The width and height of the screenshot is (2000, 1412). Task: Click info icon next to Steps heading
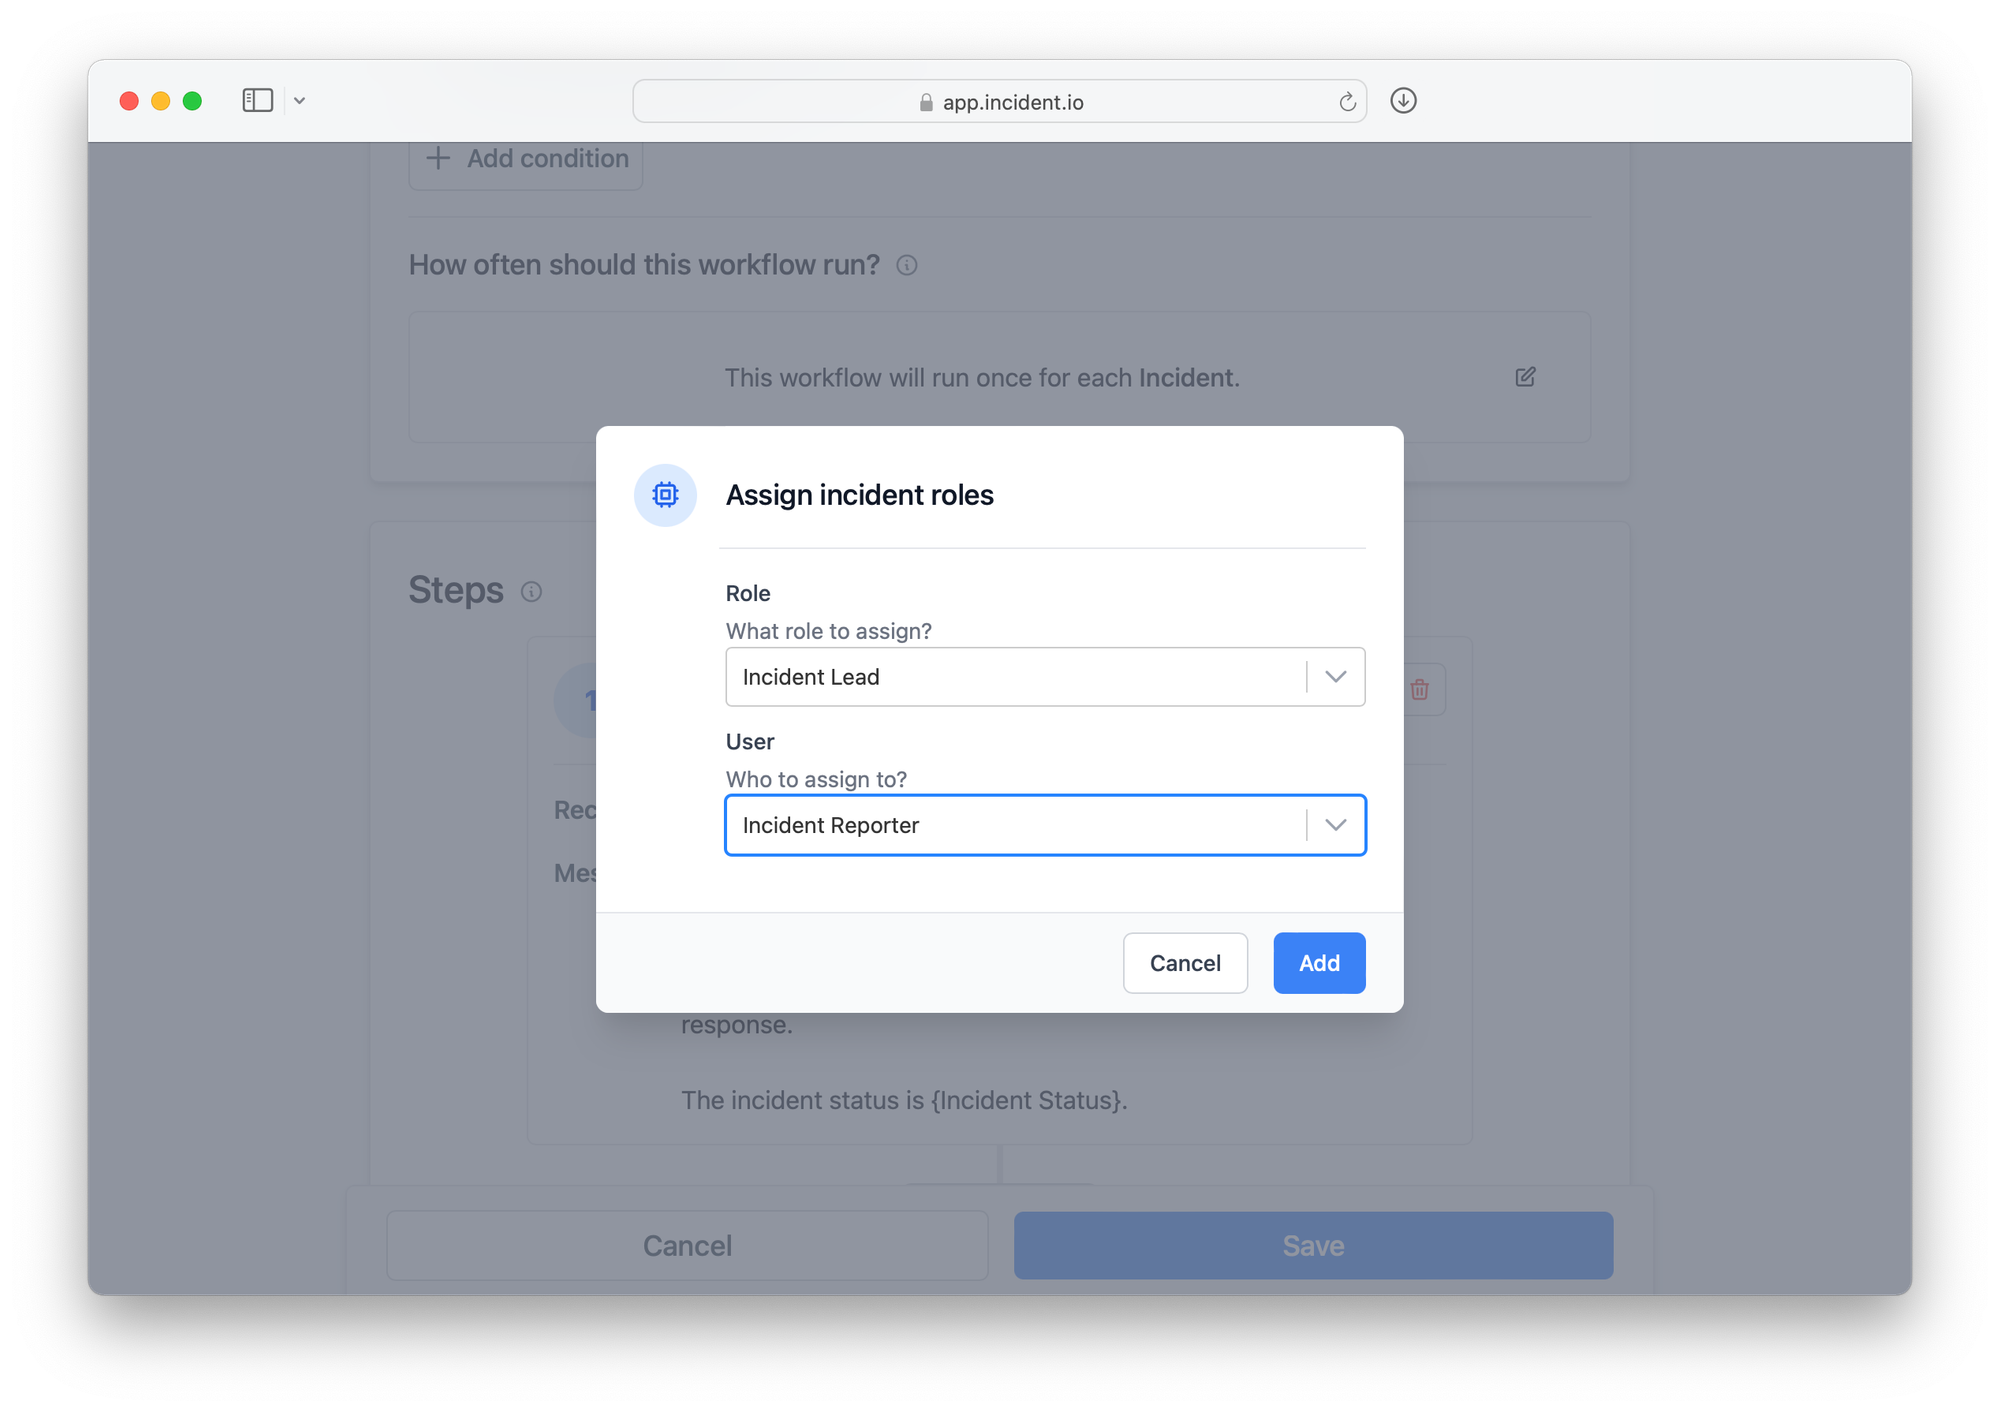point(532,592)
